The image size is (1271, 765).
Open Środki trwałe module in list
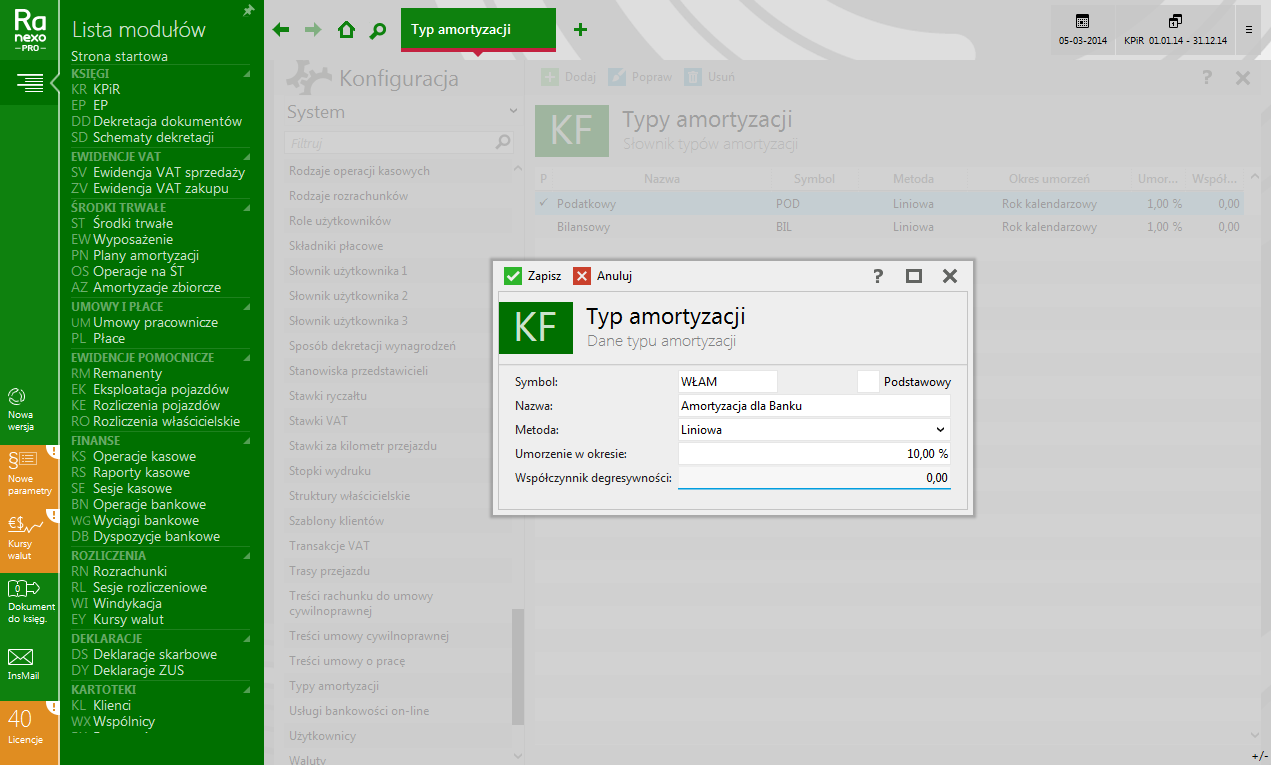(132, 223)
